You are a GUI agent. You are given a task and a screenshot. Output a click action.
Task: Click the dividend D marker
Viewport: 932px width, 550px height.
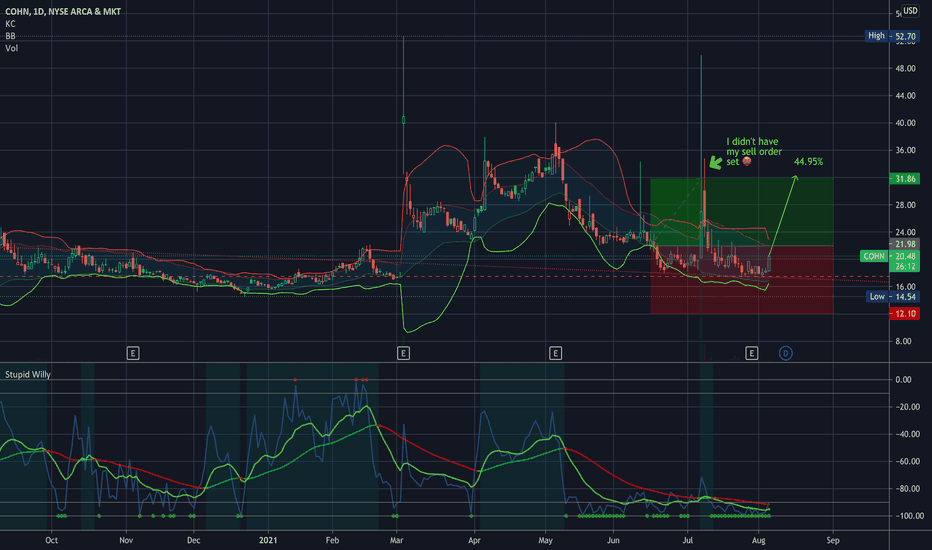point(786,354)
